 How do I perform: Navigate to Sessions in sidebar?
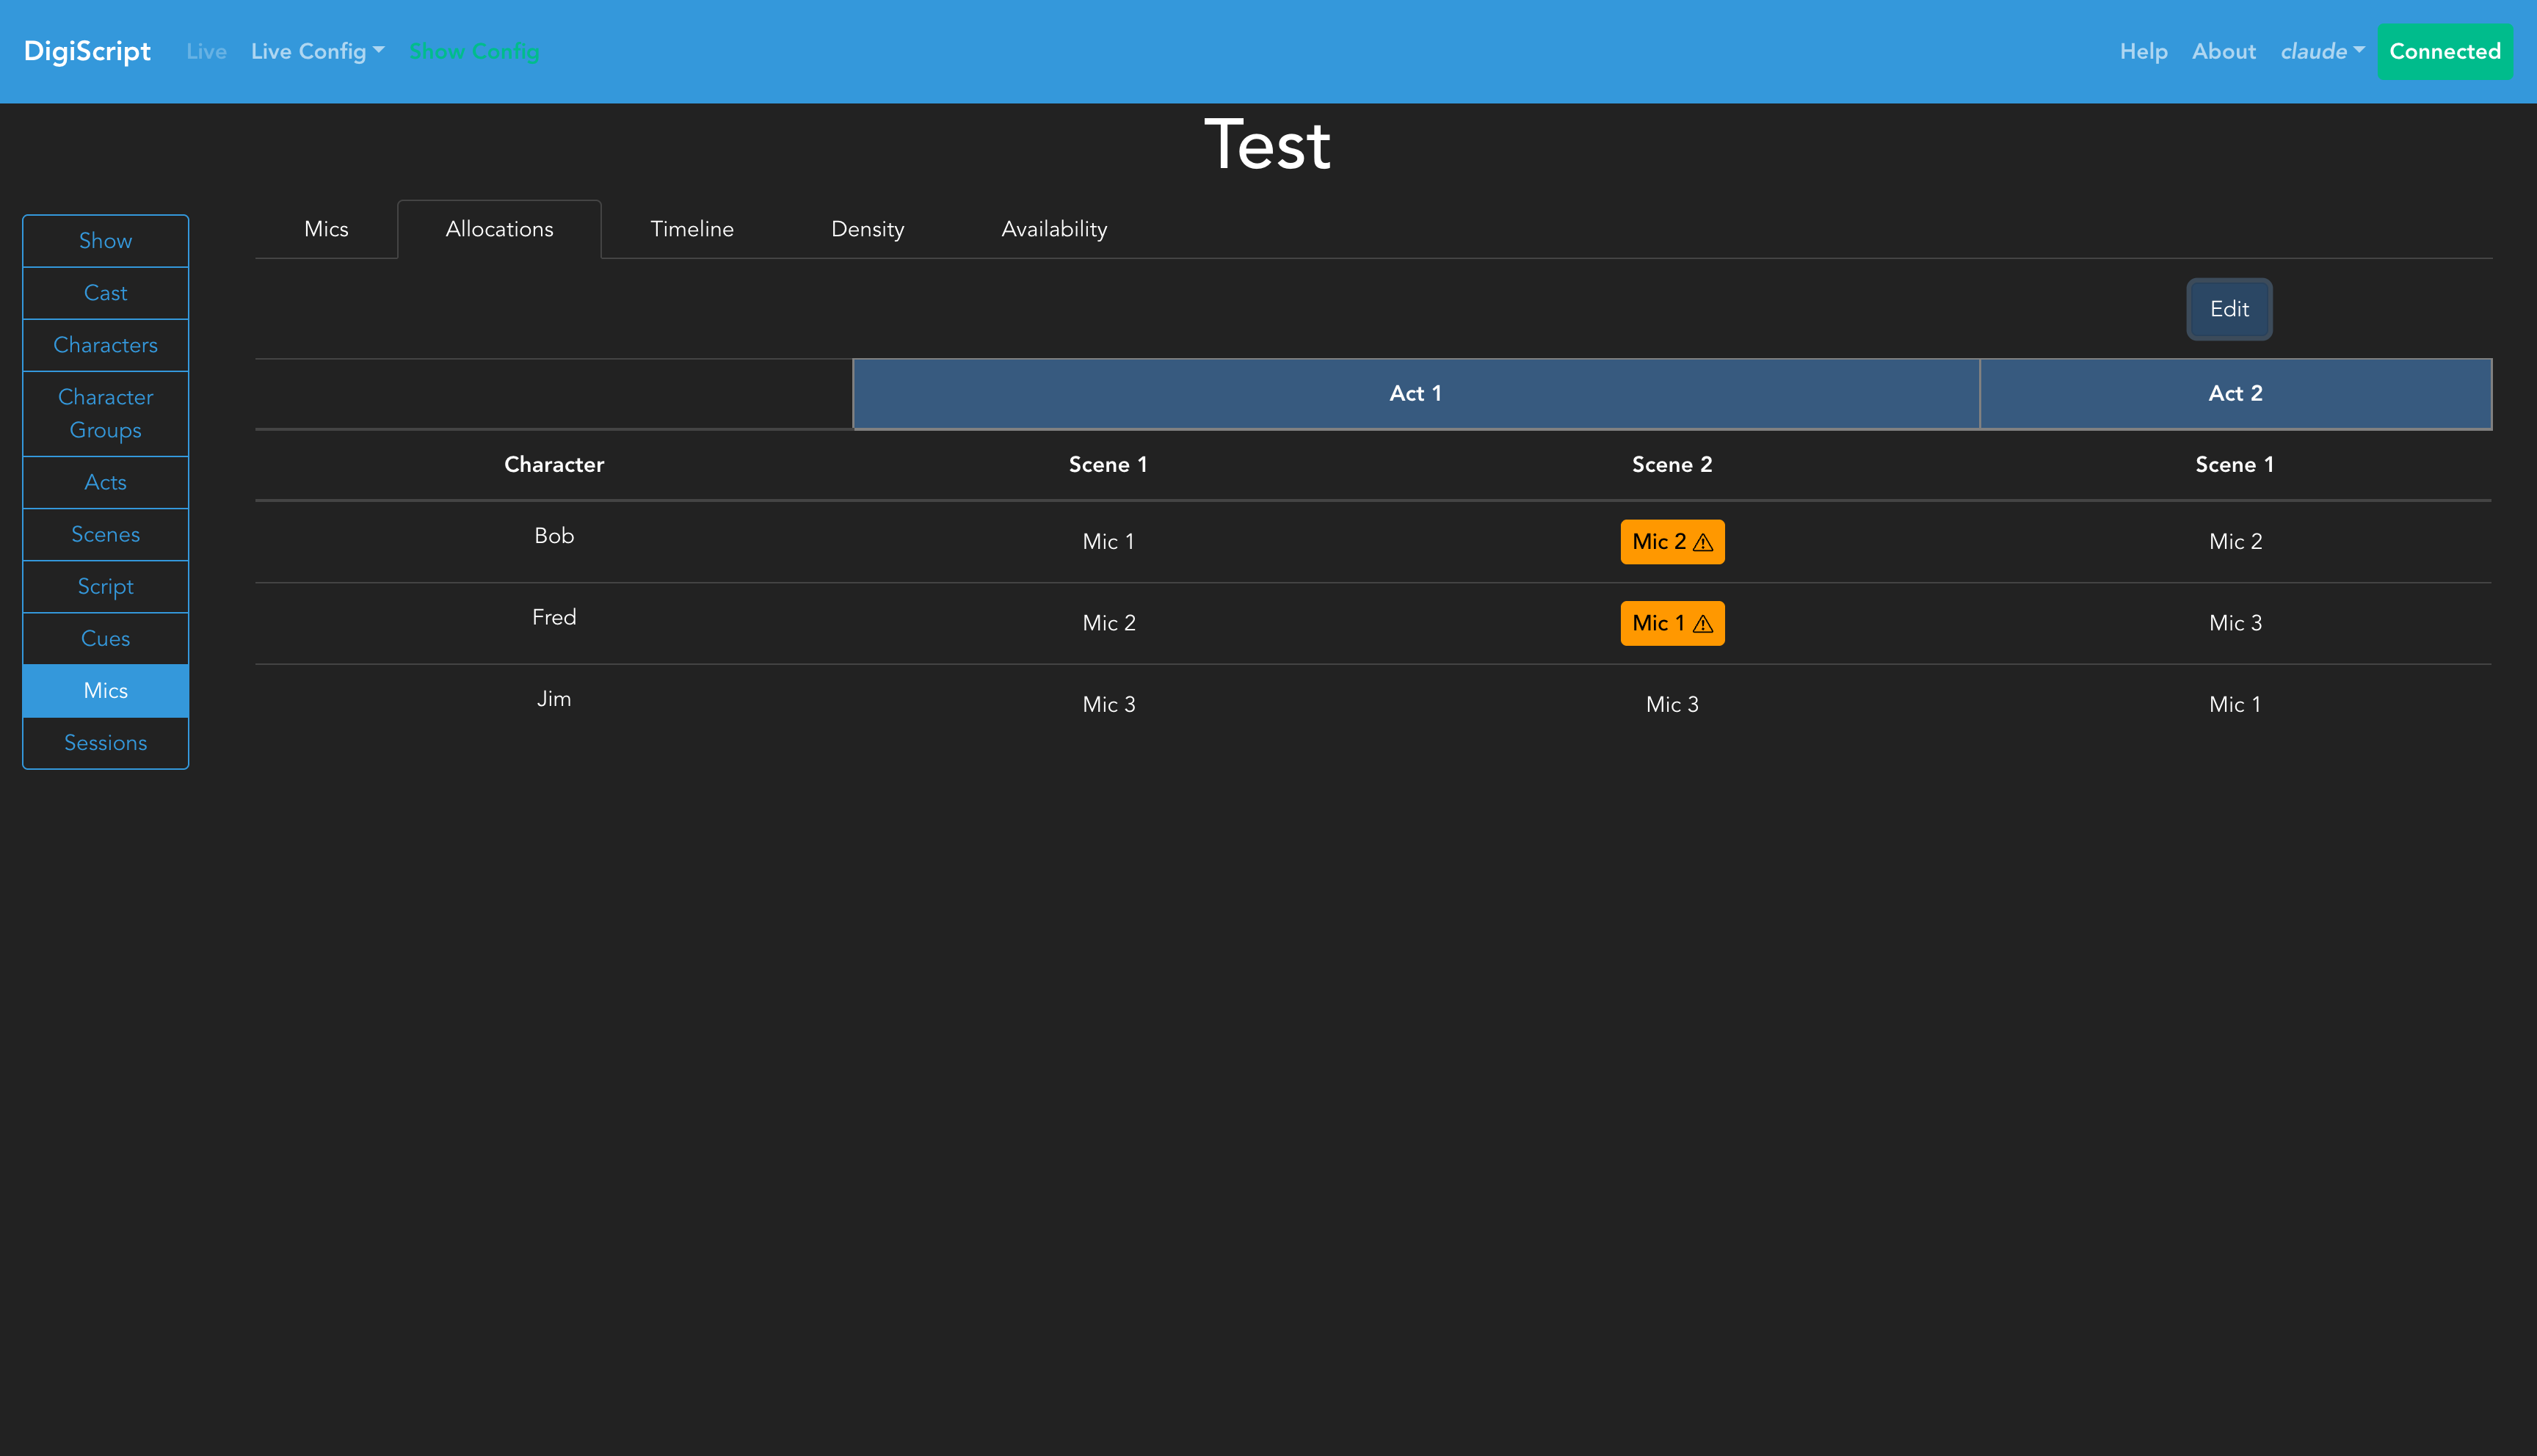click(x=105, y=743)
